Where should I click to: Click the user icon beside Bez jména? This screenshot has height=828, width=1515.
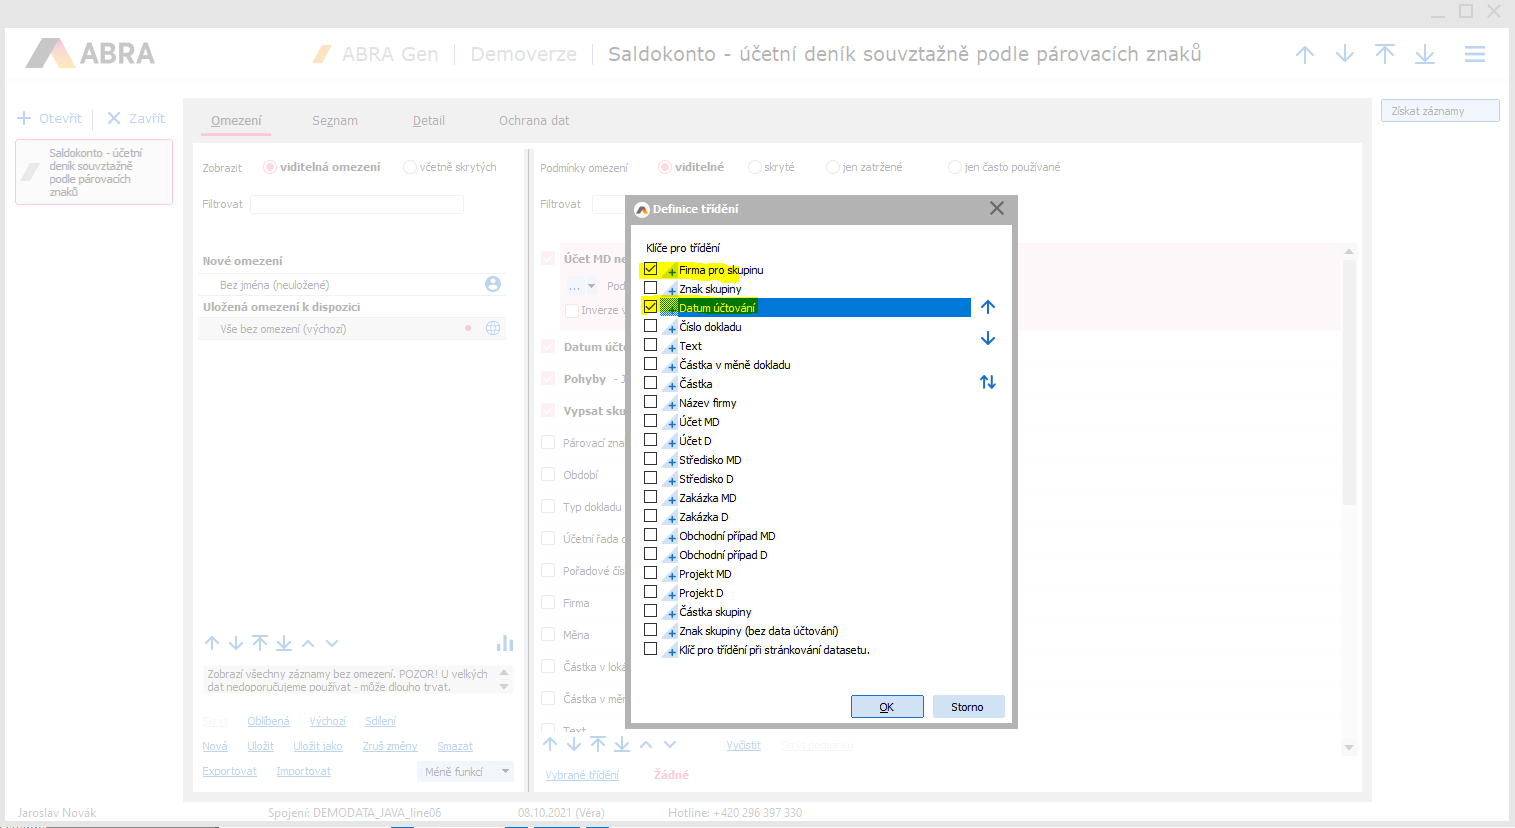(x=493, y=284)
